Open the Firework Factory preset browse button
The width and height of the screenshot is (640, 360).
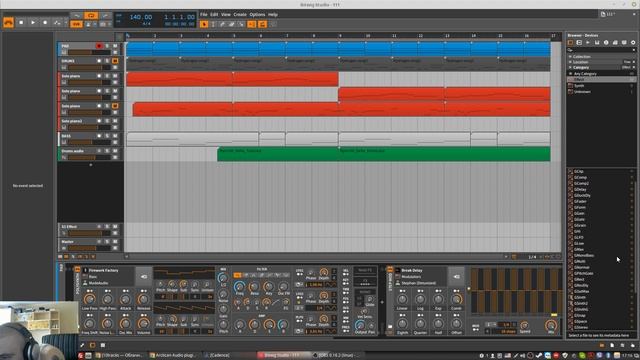pos(144,277)
